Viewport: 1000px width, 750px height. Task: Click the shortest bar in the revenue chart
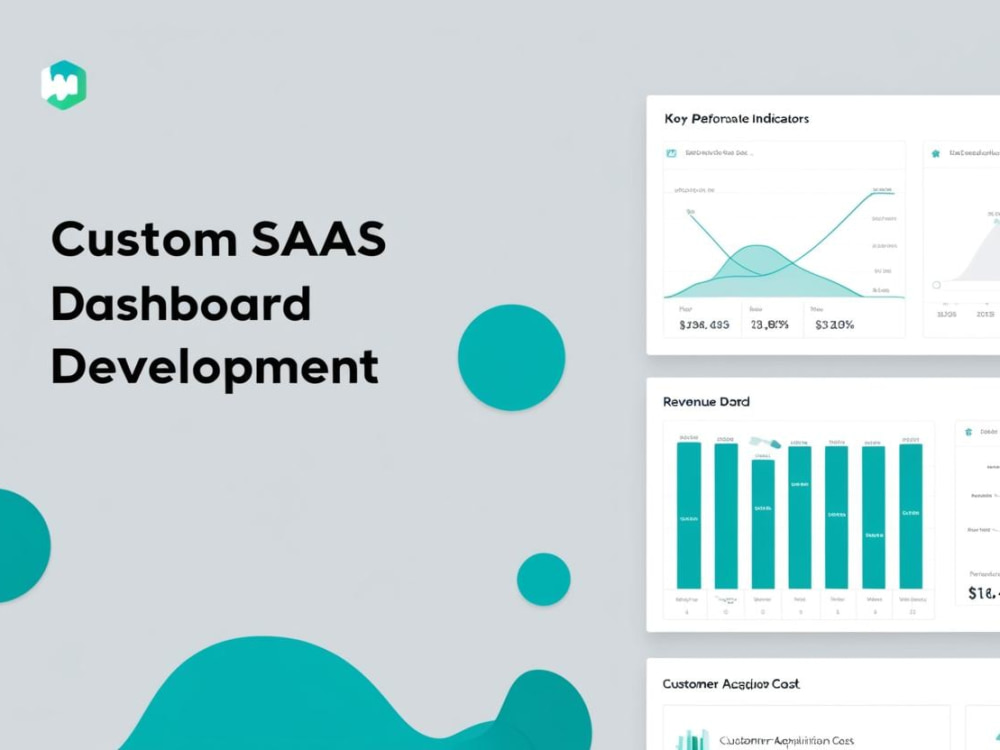(763, 524)
